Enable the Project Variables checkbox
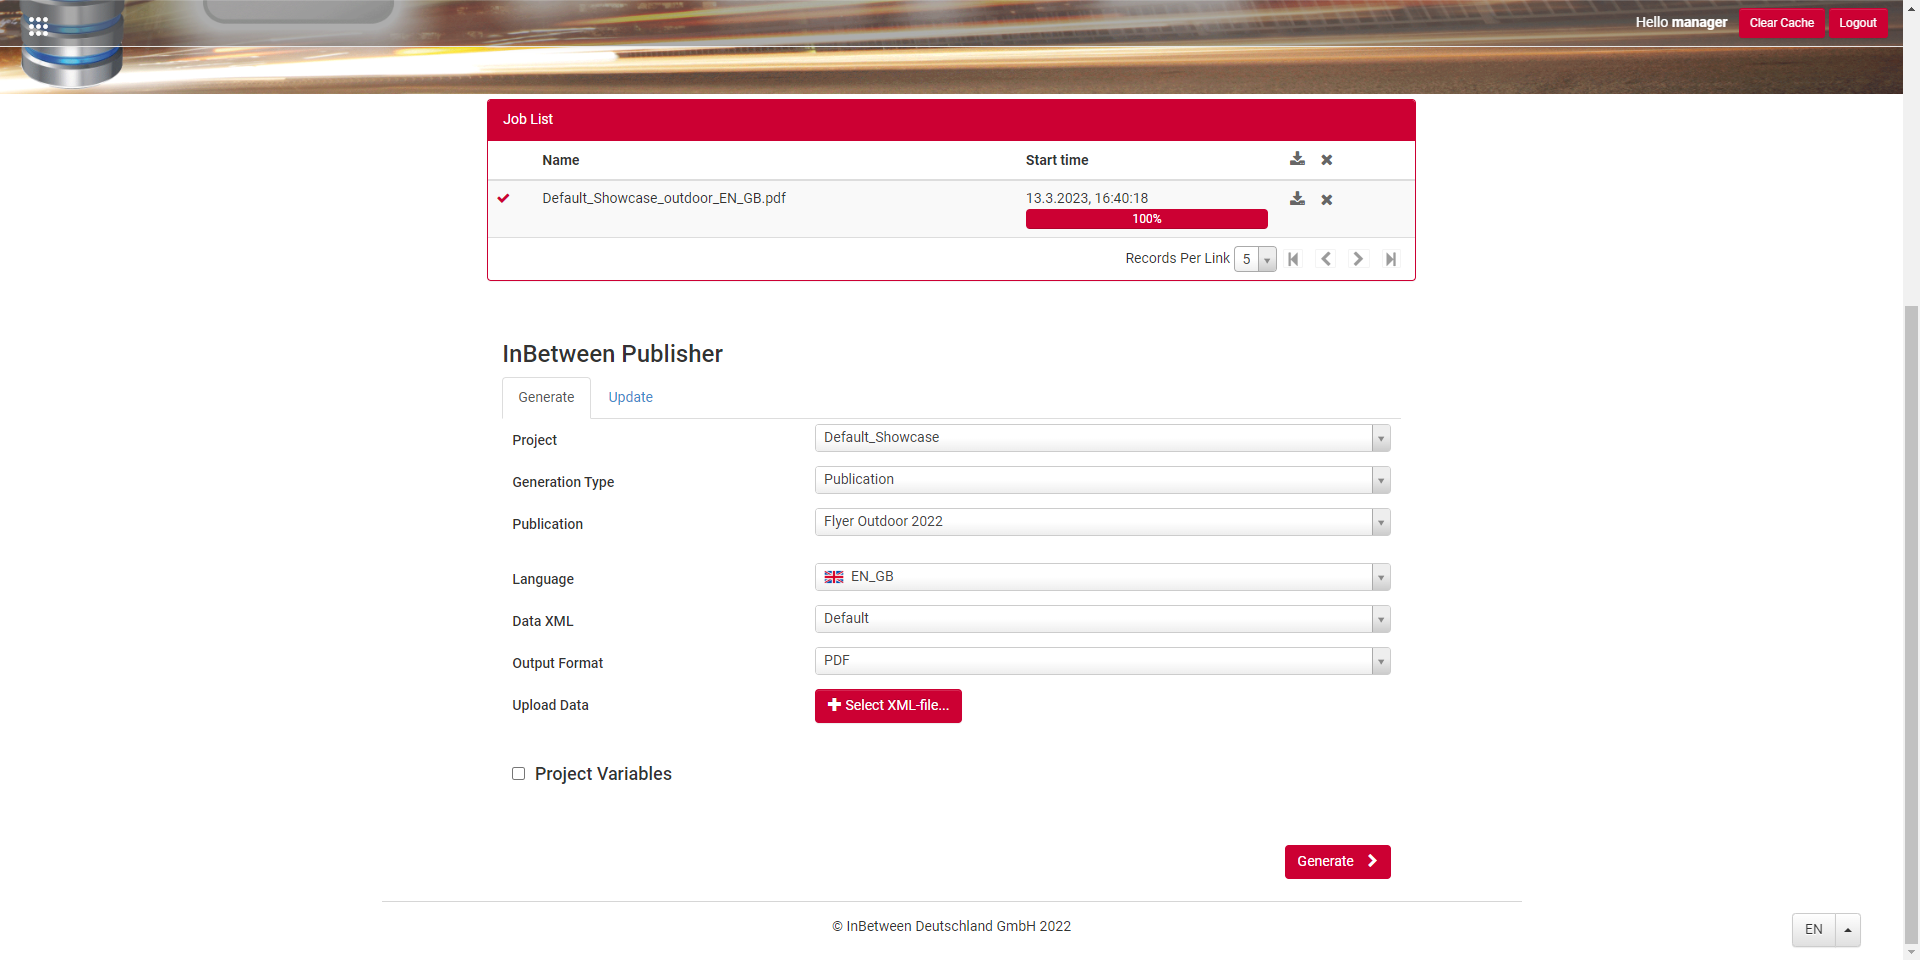Image resolution: width=1920 pixels, height=960 pixels. click(x=518, y=773)
